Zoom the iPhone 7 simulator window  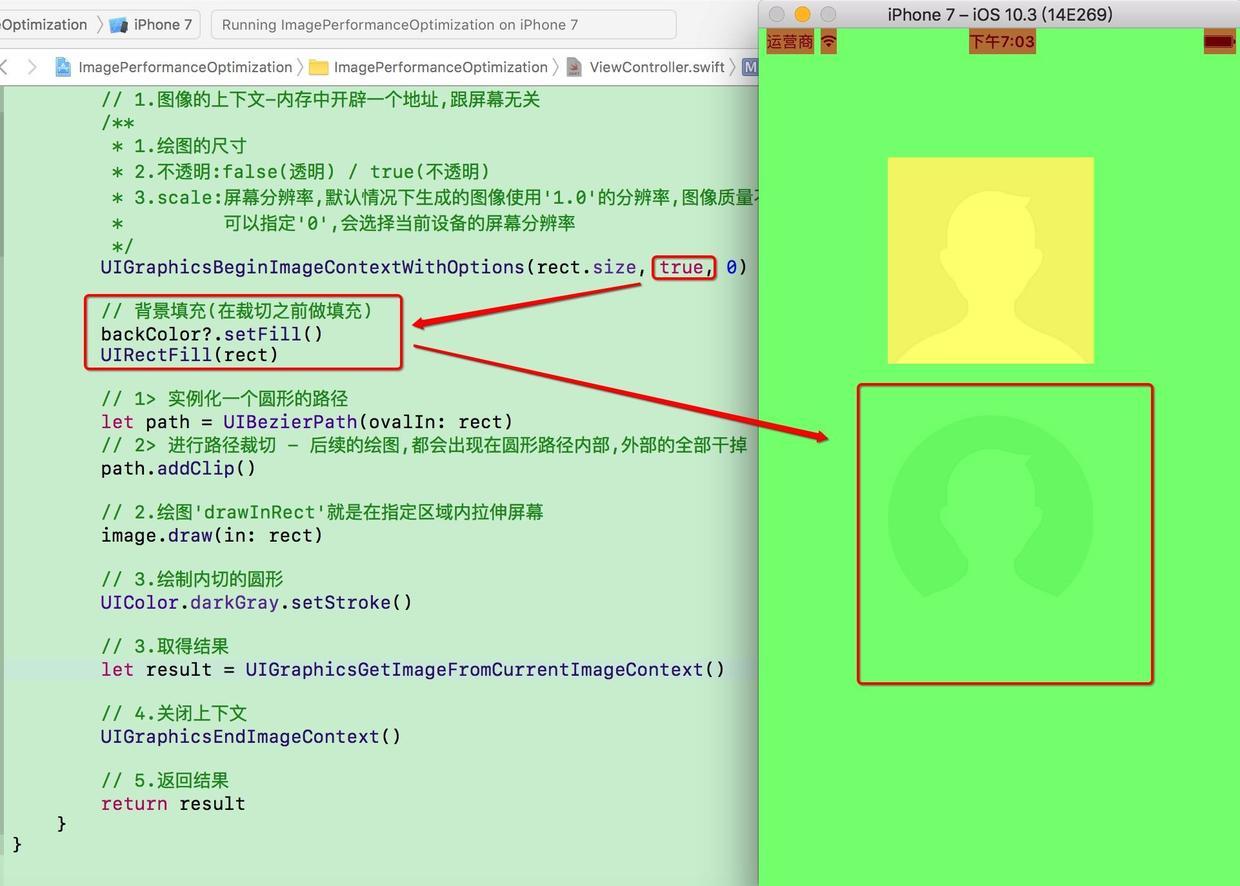[x=828, y=14]
